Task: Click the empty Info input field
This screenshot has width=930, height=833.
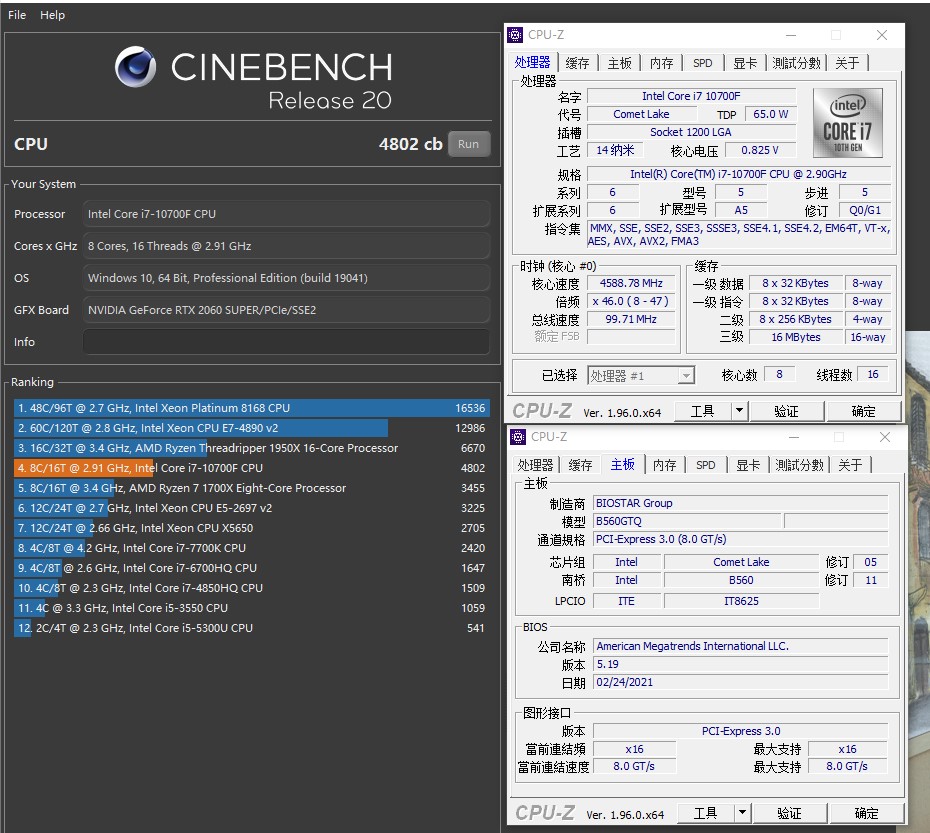Action: [286, 342]
